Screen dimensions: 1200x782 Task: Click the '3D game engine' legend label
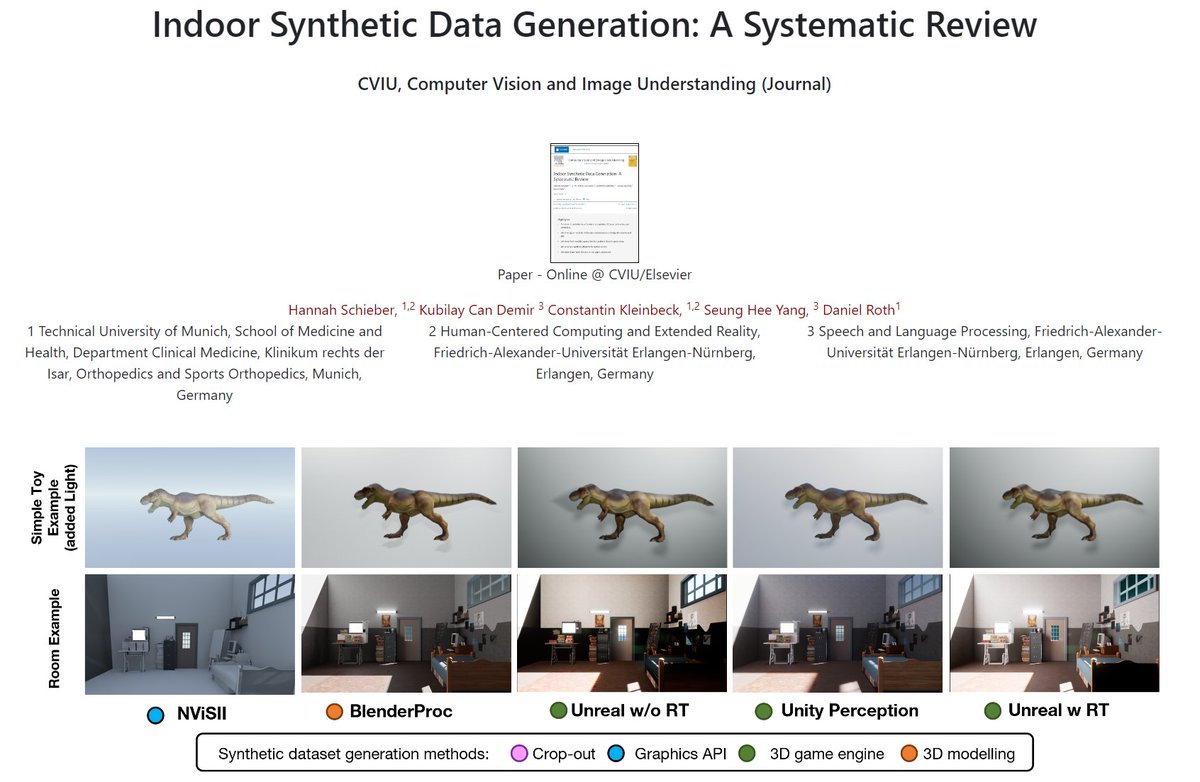(x=827, y=753)
